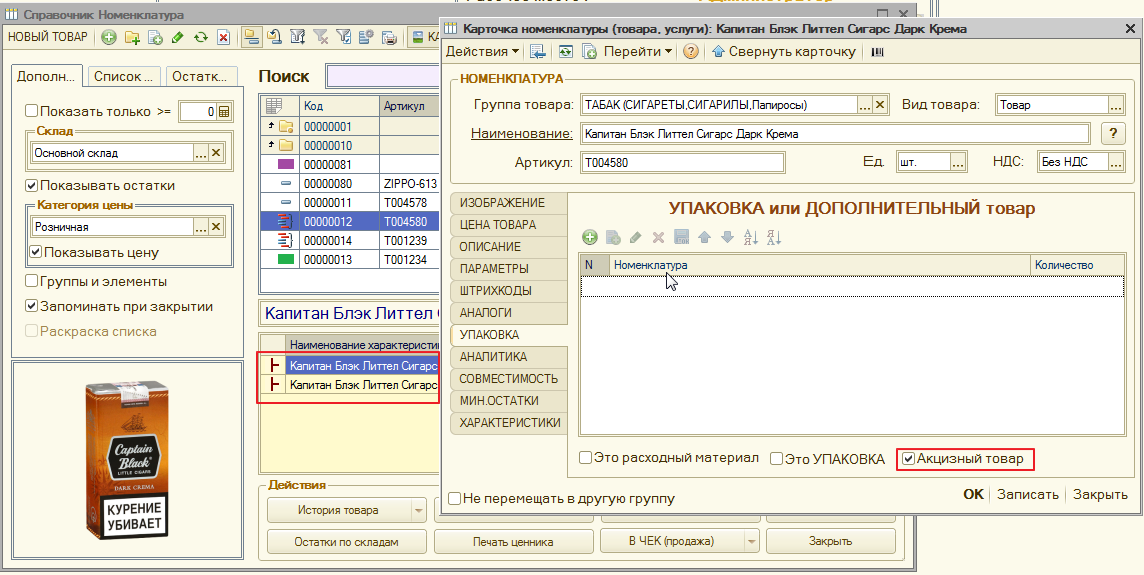The width and height of the screenshot is (1144, 575).
Task: Enable 'Показать только >=' checkbox
Action: tap(31, 111)
